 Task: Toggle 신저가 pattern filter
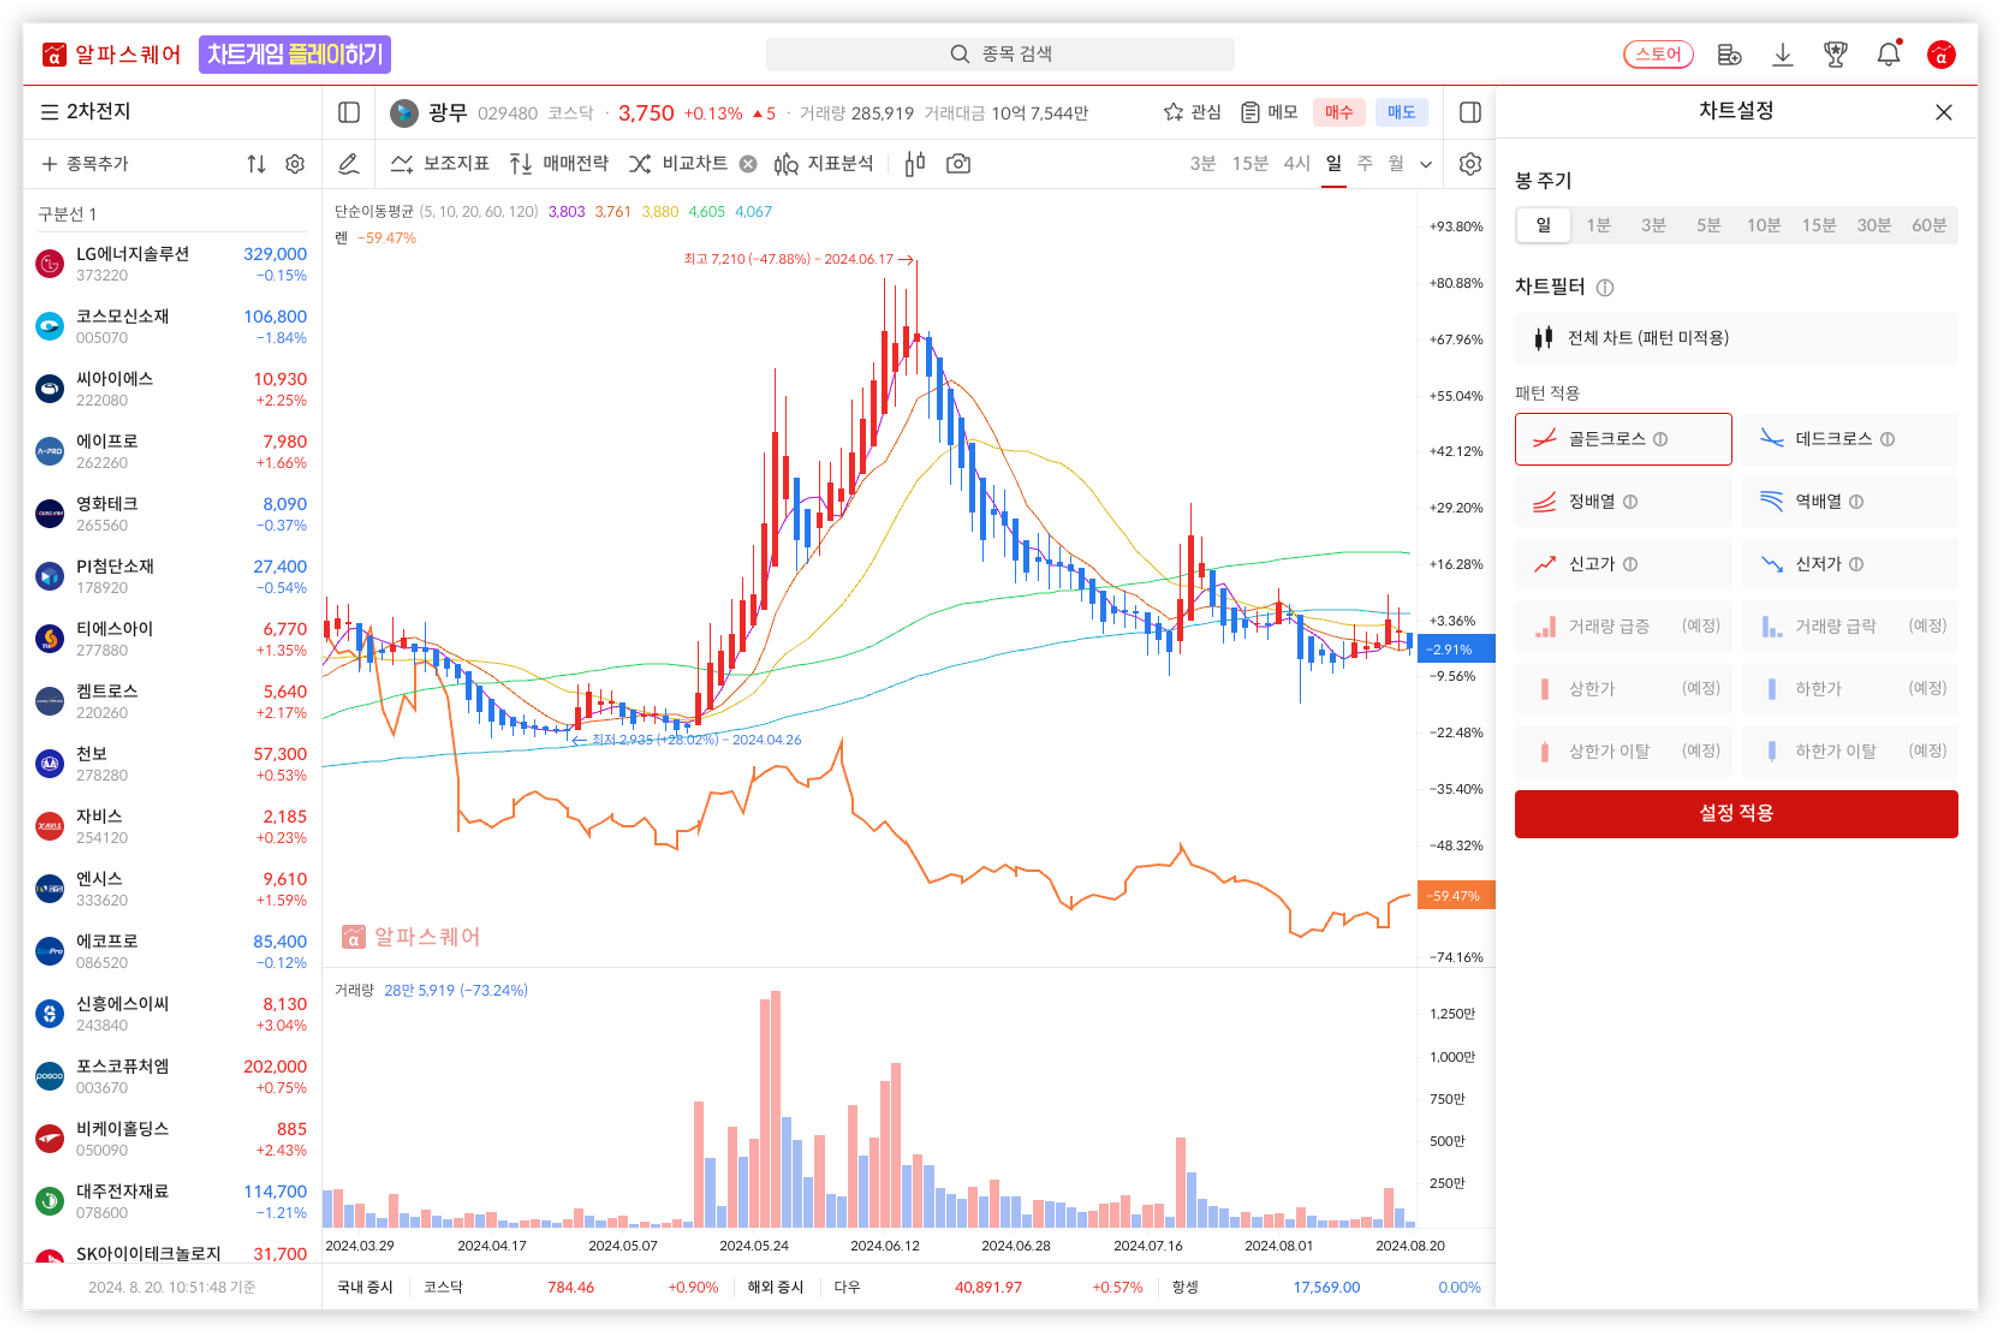point(1849,564)
